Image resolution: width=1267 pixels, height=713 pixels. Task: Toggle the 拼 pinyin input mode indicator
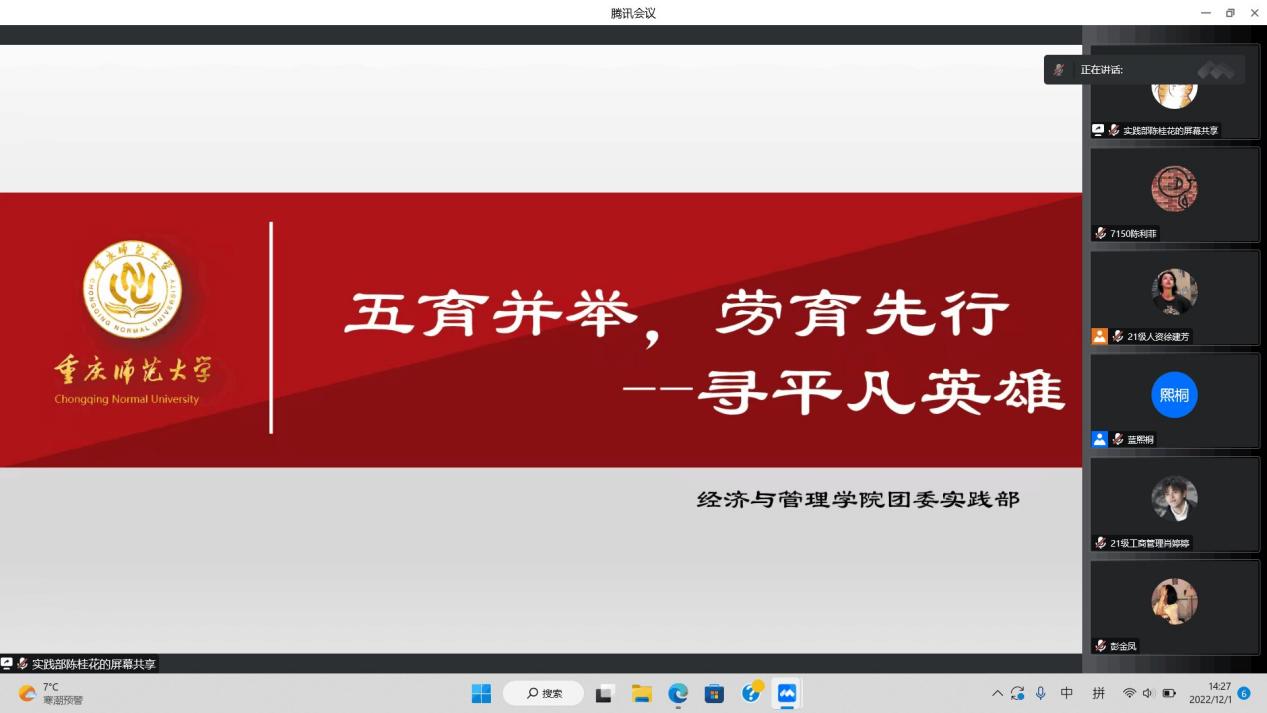coord(1098,693)
